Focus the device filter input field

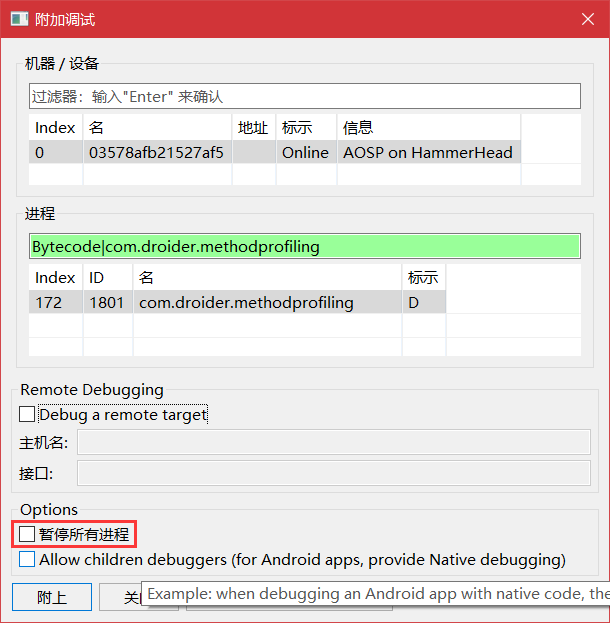coord(305,96)
